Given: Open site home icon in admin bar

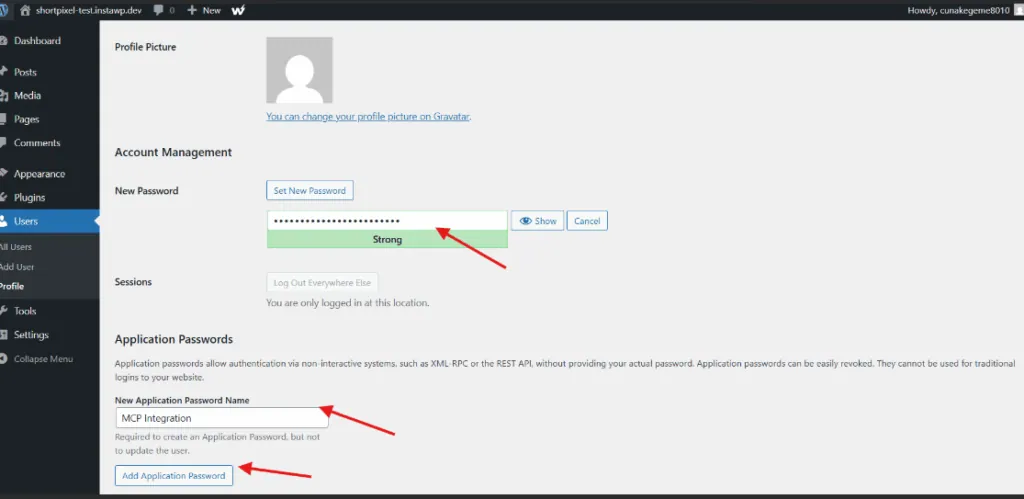Looking at the screenshot, I should tap(25, 10).
